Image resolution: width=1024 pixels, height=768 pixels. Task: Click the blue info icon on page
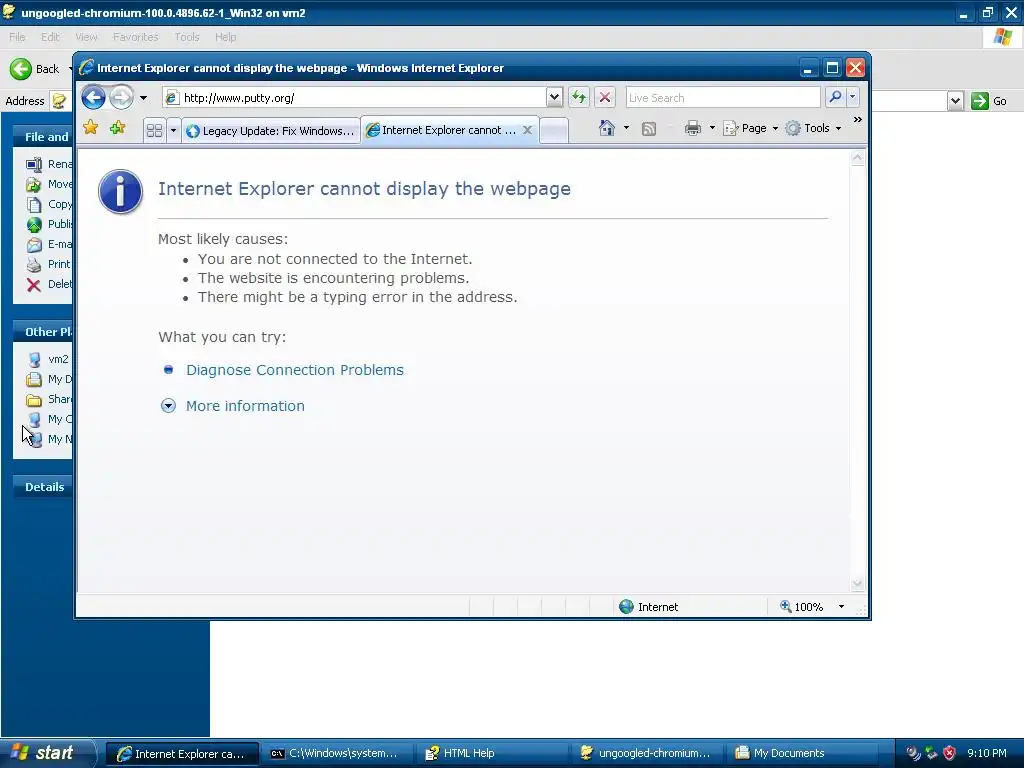tap(121, 192)
